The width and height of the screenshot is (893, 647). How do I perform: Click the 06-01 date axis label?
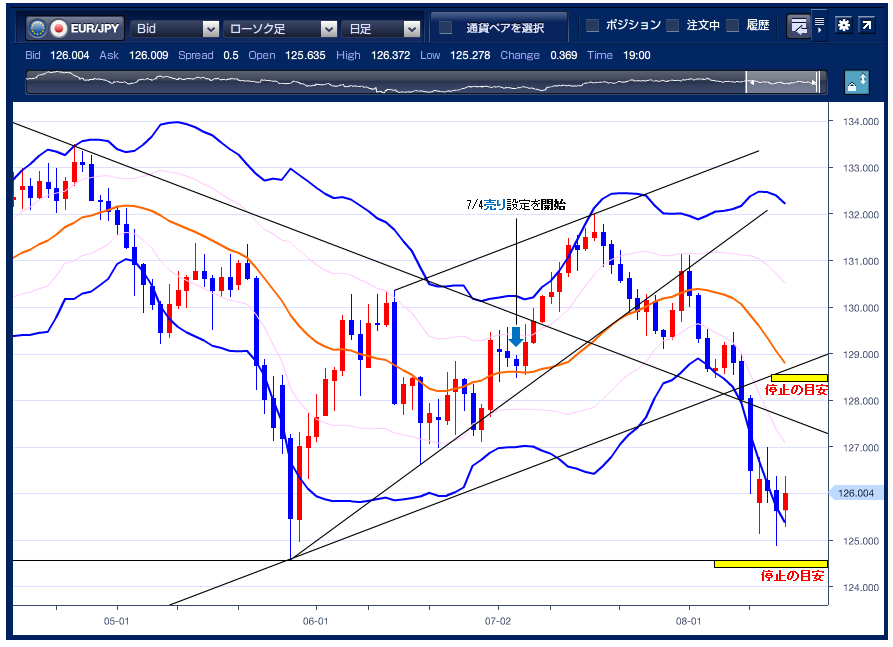[x=315, y=621]
